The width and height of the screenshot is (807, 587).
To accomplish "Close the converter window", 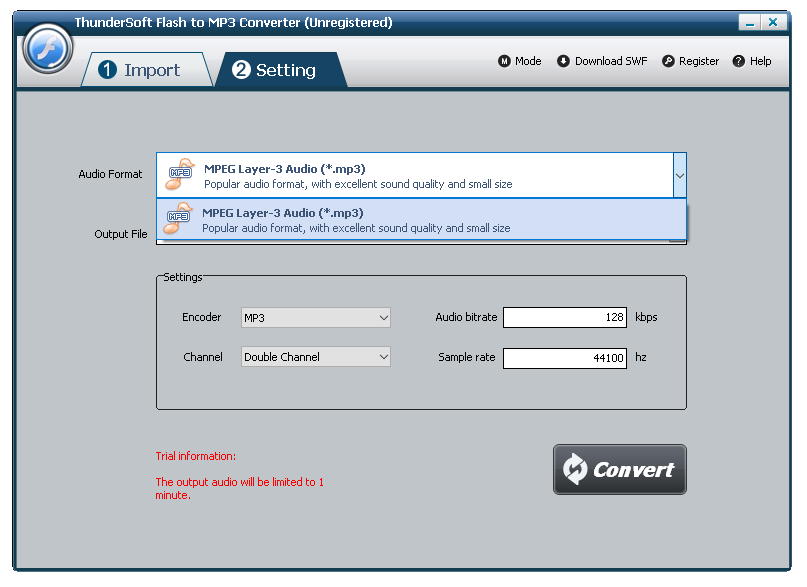I will pos(773,22).
